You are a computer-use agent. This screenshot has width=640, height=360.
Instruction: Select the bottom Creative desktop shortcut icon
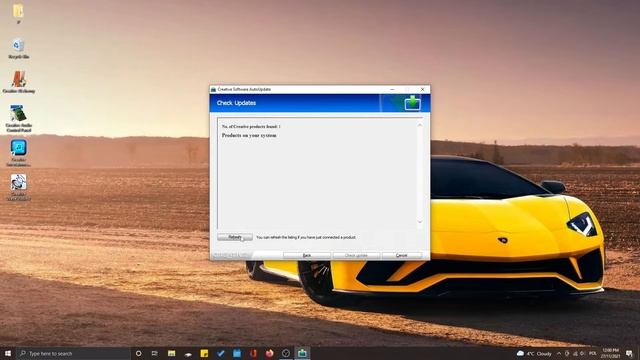pyautogui.click(x=18, y=187)
